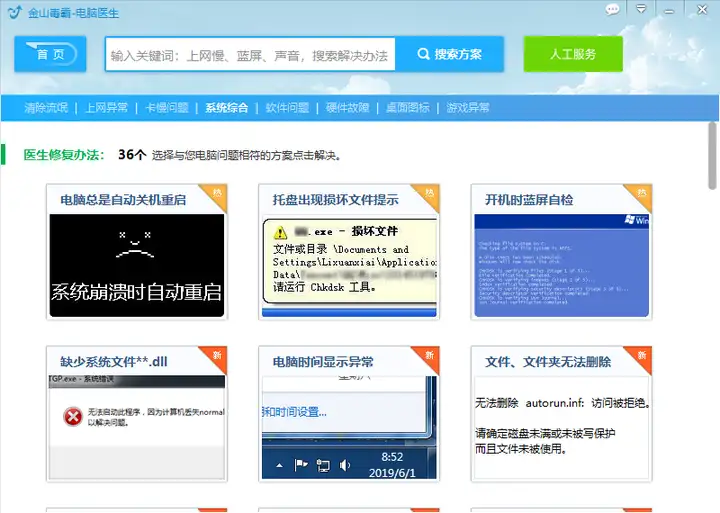Click the 无法删除 autorun.inf thumbnail
This screenshot has width=720, height=513.
click(x=562, y=428)
